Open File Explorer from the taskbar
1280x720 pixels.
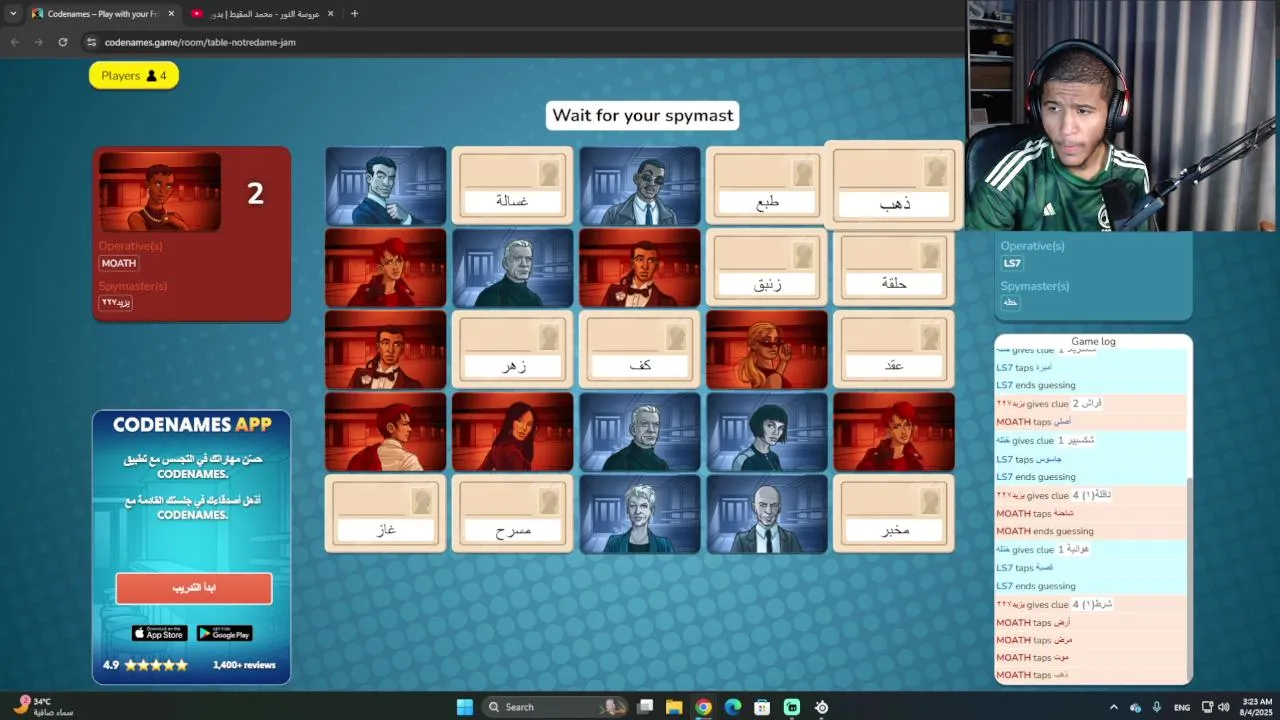[x=674, y=707]
